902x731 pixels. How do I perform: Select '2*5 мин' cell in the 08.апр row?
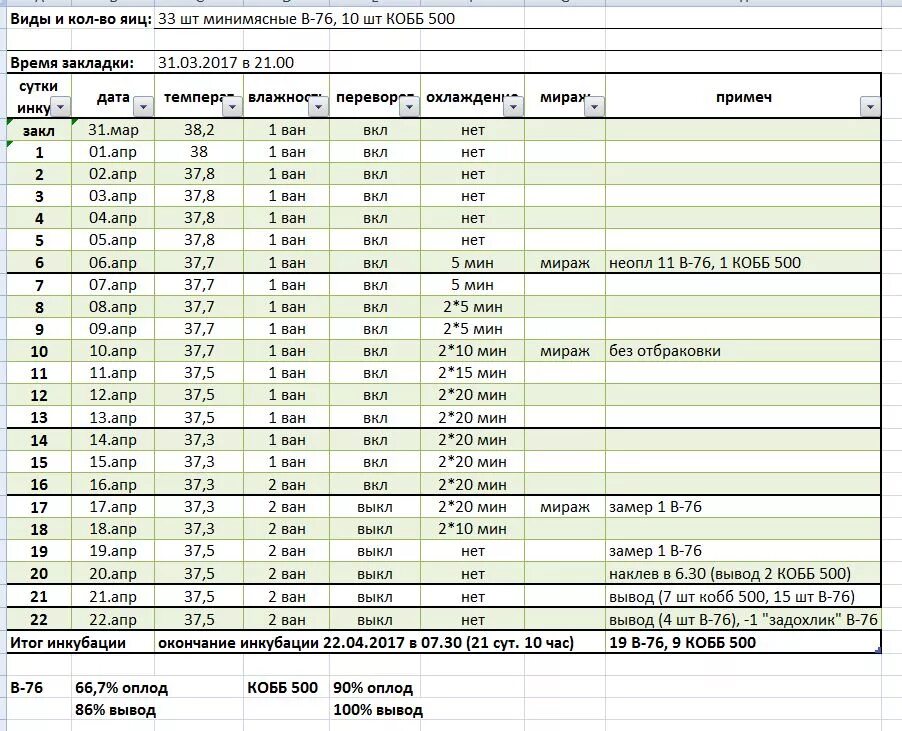(x=472, y=307)
